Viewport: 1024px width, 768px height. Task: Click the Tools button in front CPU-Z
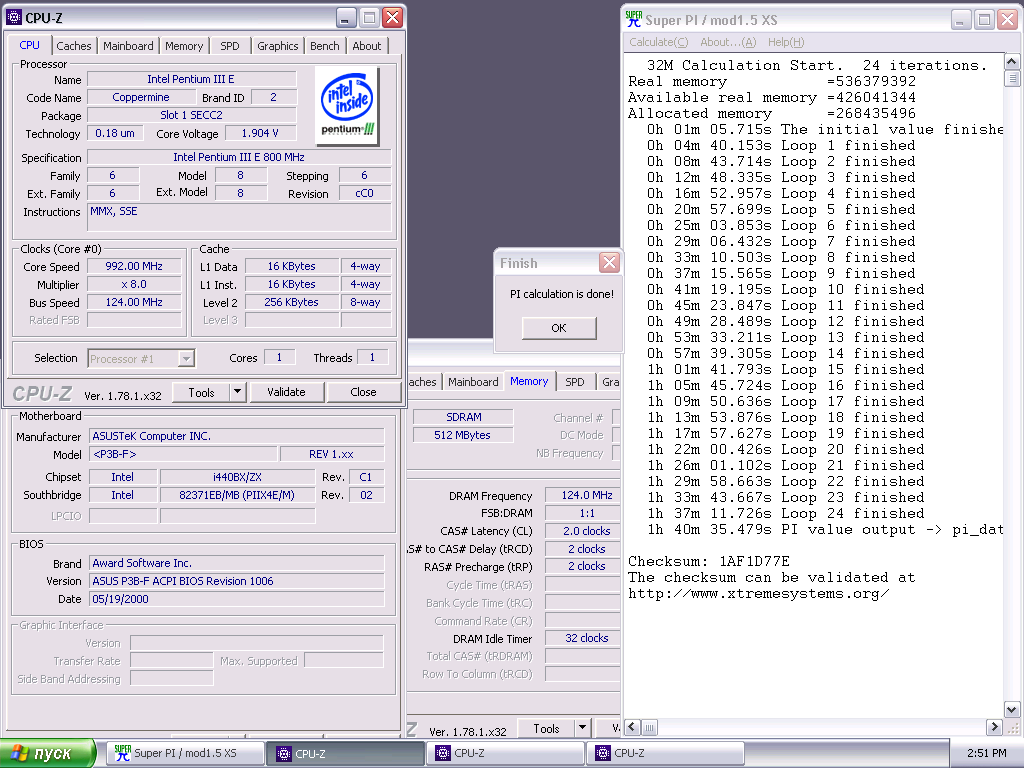coord(201,392)
